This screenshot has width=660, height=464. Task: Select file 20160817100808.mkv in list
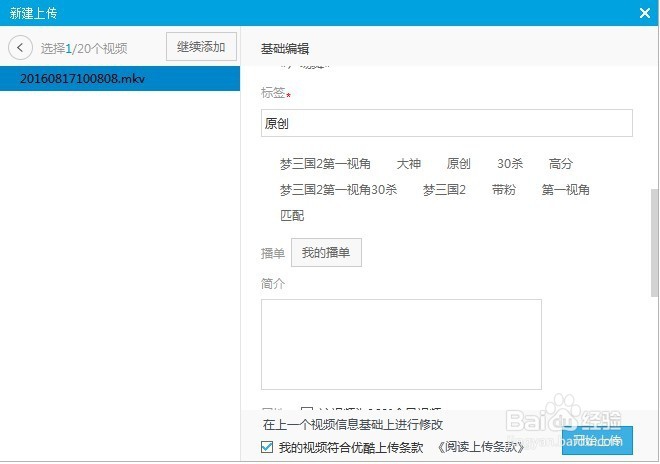[120, 78]
